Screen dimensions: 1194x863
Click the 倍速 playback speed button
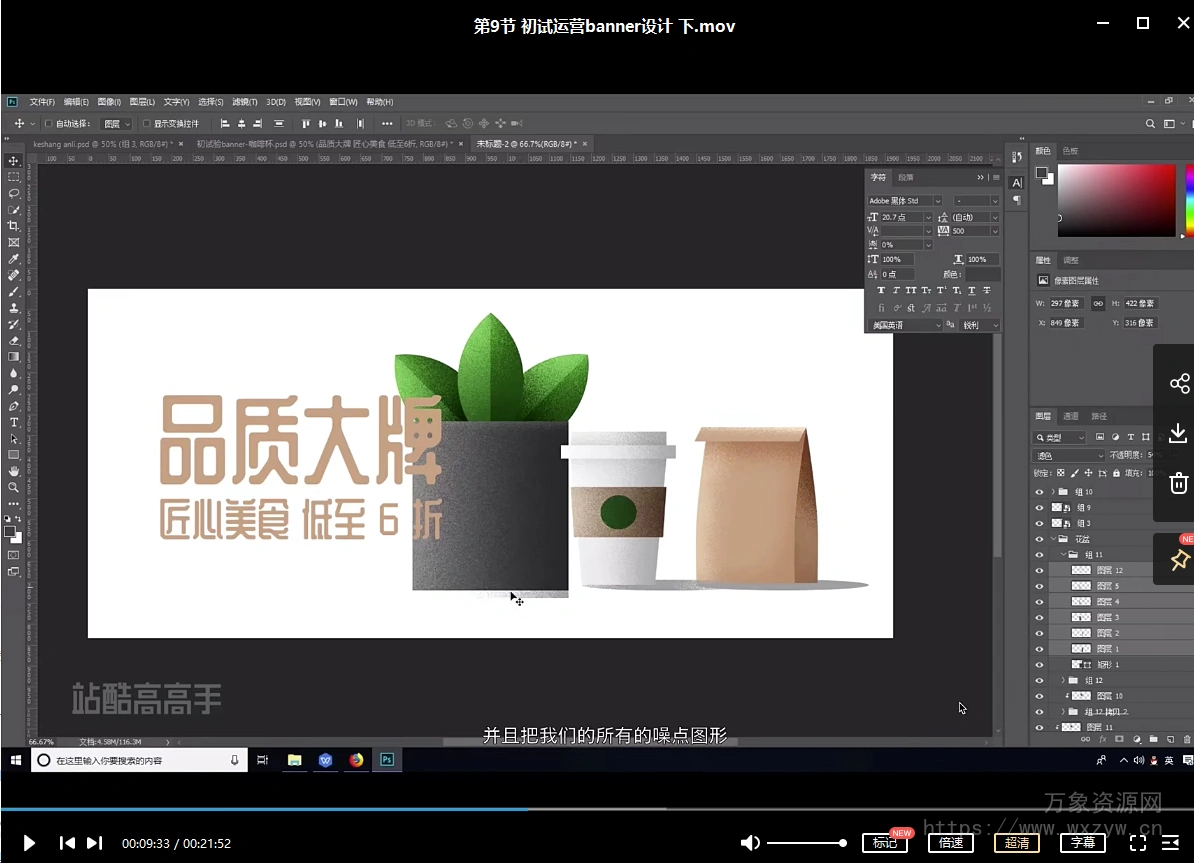950,843
